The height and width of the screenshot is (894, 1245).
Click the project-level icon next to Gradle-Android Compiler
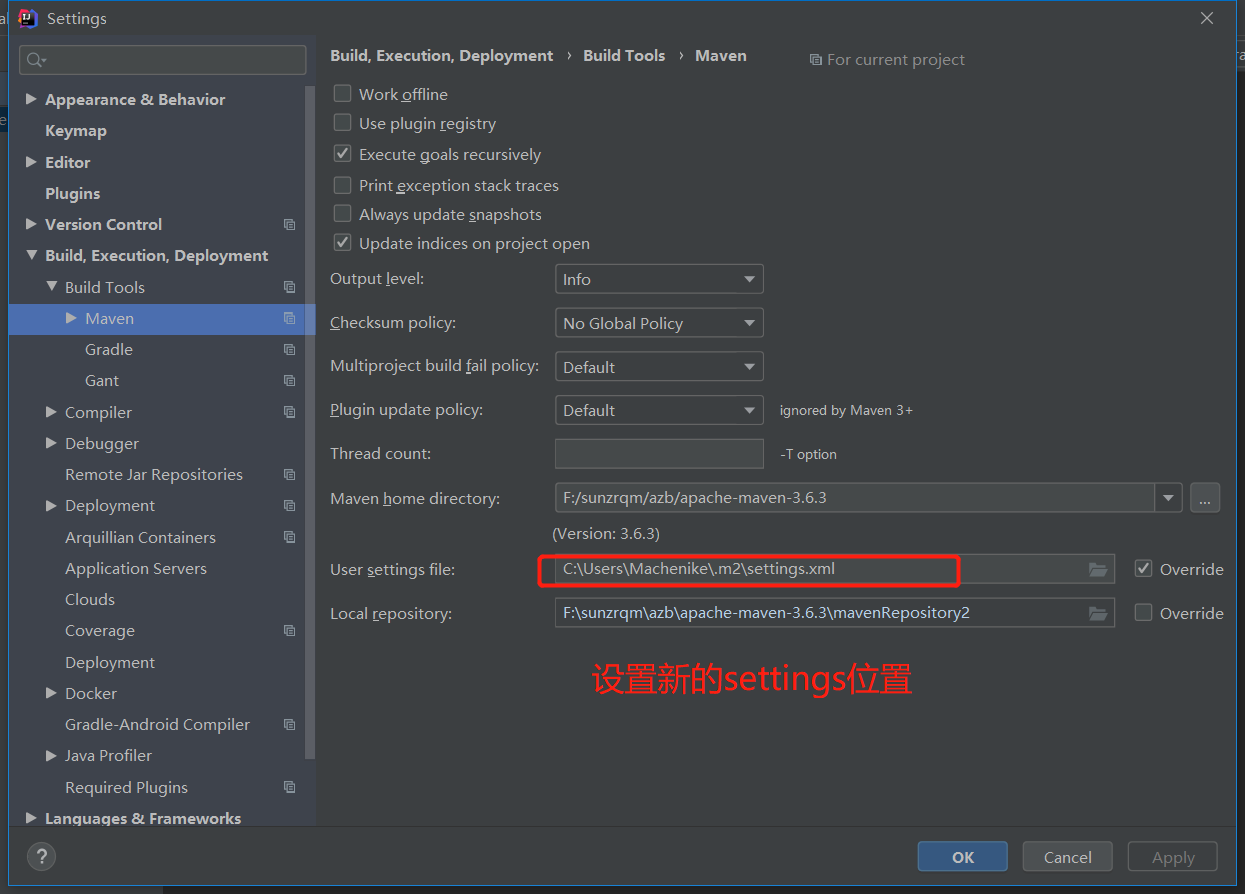pos(289,724)
